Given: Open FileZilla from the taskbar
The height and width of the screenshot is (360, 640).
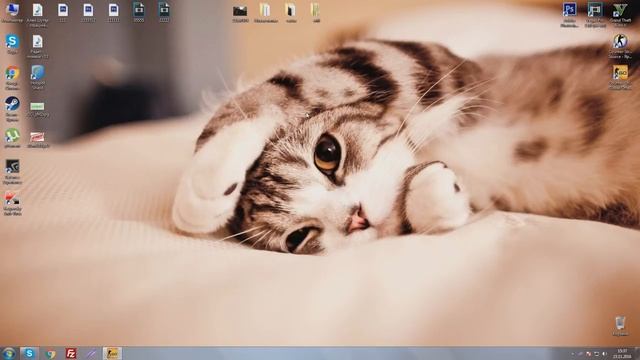Looking at the screenshot, I should click(x=71, y=353).
